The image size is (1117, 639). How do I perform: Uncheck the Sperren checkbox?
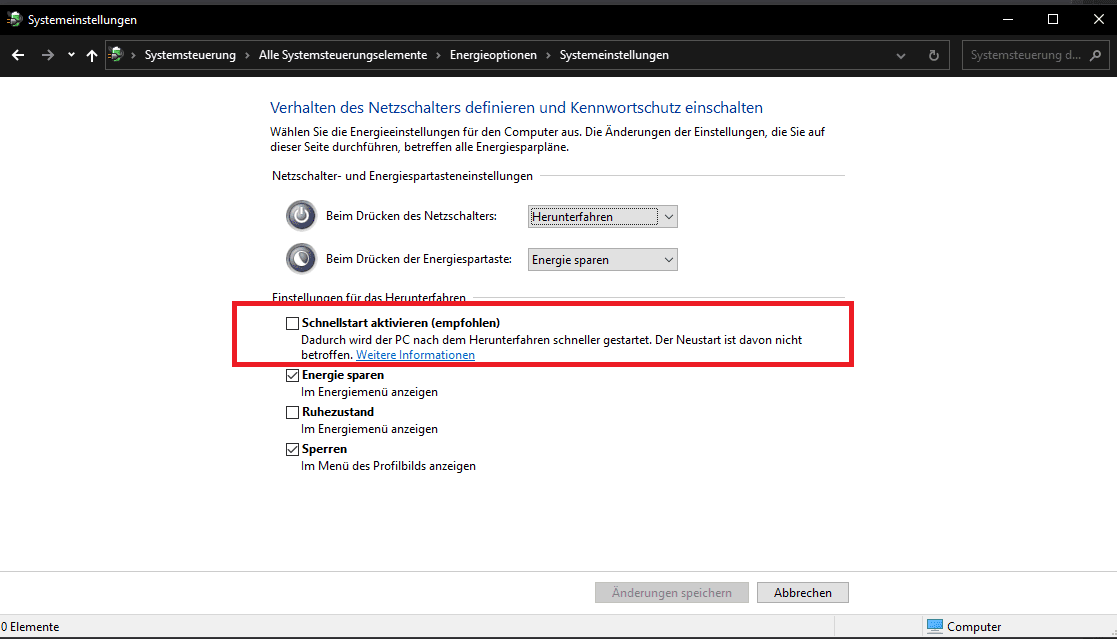[x=292, y=450]
